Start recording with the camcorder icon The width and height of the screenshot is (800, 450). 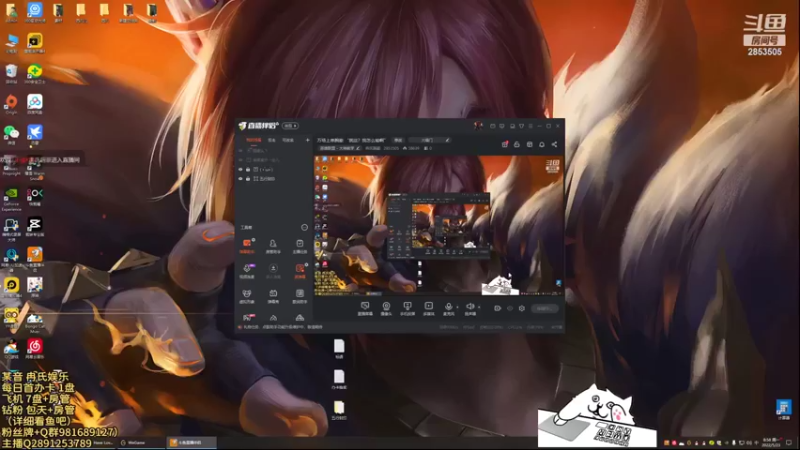(497, 308)
